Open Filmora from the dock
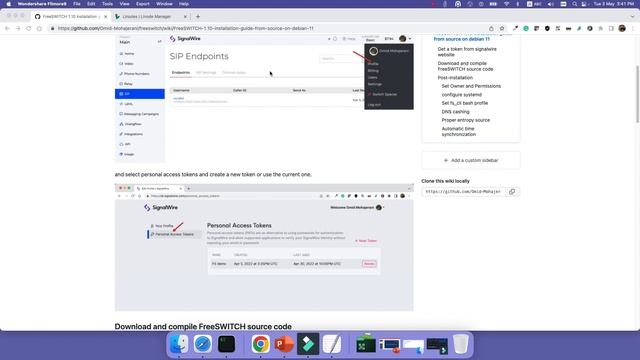This screenshot has width=640, height=360. pyautogui.click(x=308, y=344)
